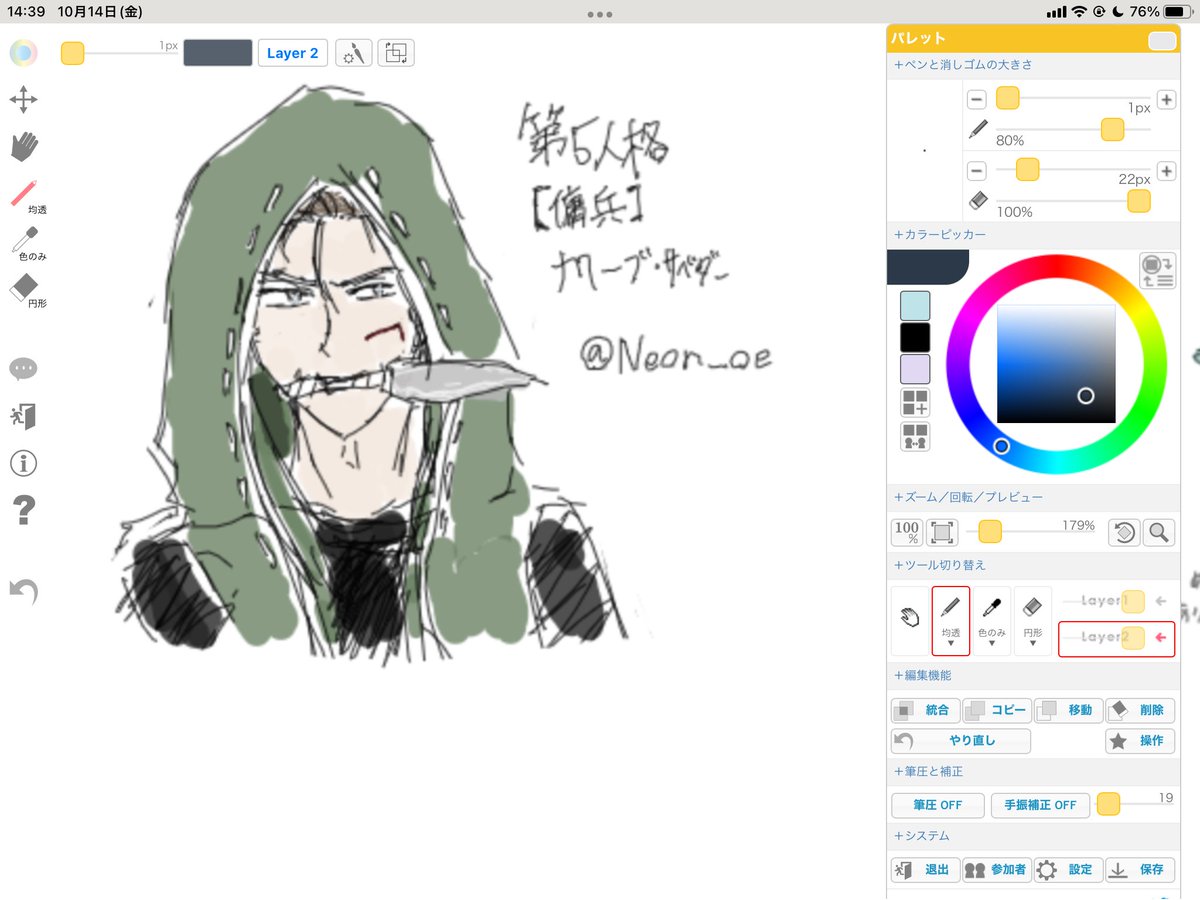Image resolution: width=1200 pixels, height=900 pixels.
Task: Collapse the 編集機能 section
Action: [924, 676]
